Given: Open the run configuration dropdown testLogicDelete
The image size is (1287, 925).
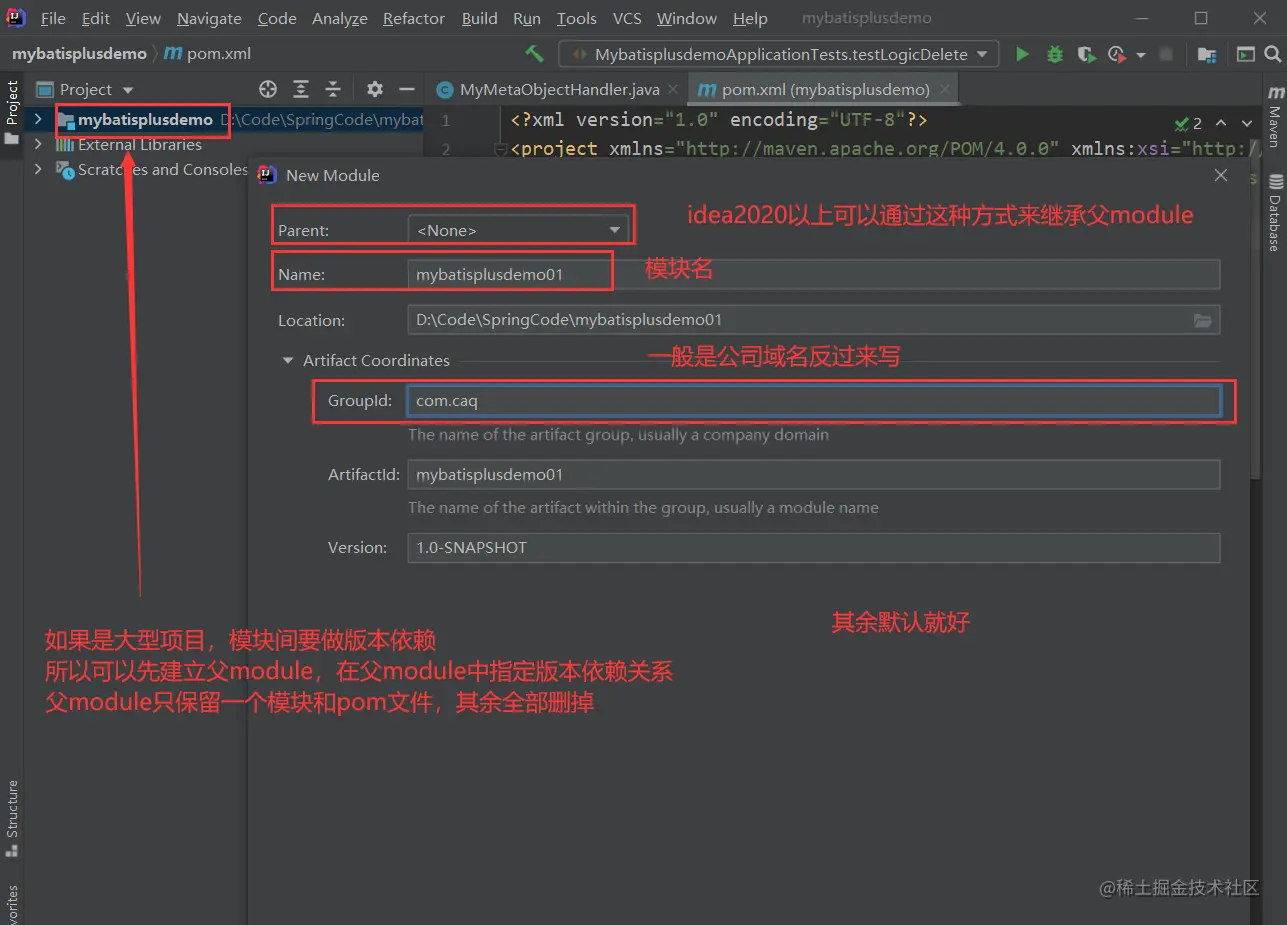Looking at the screenshot, I should tap(778, 54).
